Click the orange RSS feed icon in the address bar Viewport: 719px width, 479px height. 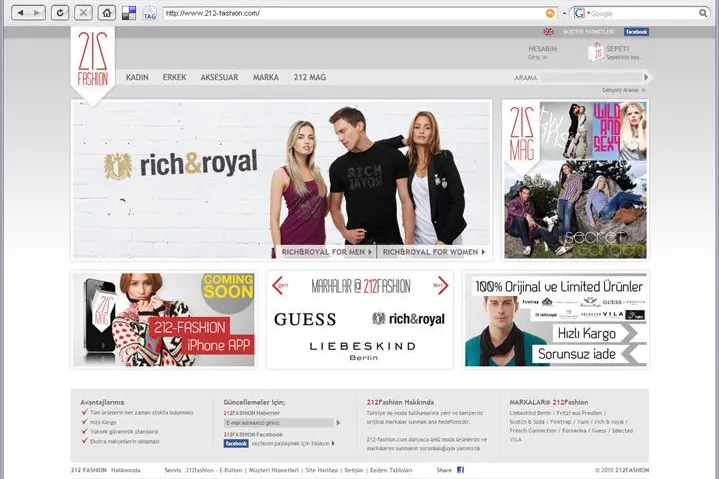550,13
